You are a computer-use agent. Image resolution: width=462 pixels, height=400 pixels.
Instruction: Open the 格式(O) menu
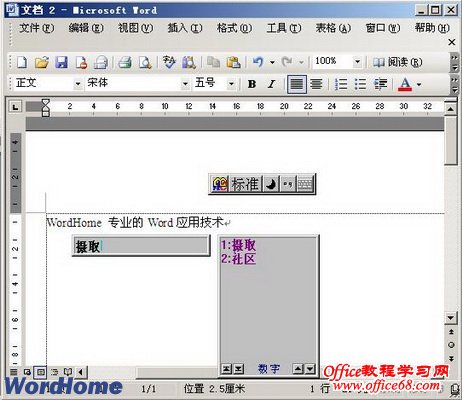pos(234,28)
